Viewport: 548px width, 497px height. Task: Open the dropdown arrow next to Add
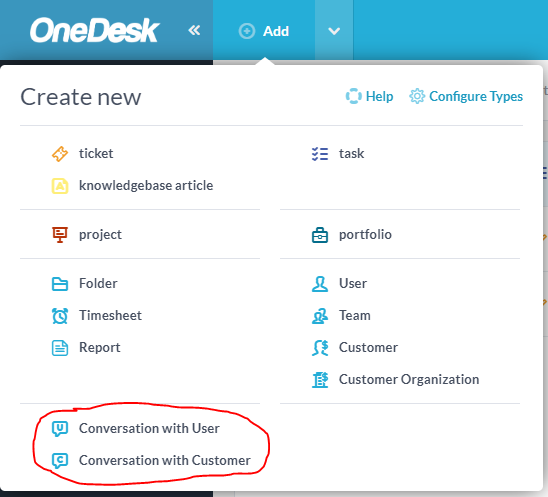[334, 31]
